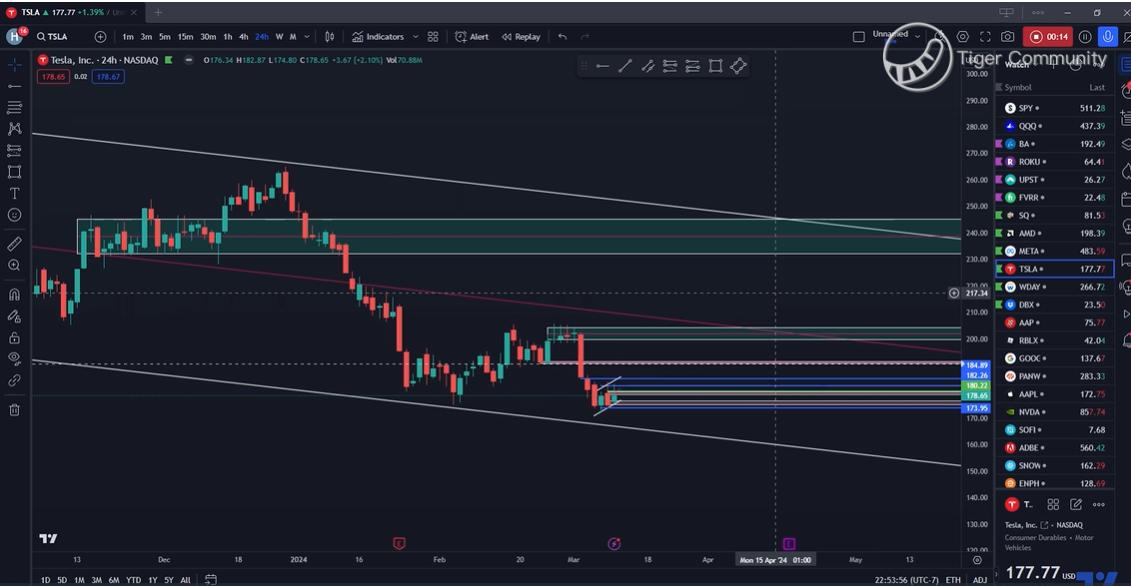Undo the last chart action
1131x586 pixels.
[x=563, y=37]
